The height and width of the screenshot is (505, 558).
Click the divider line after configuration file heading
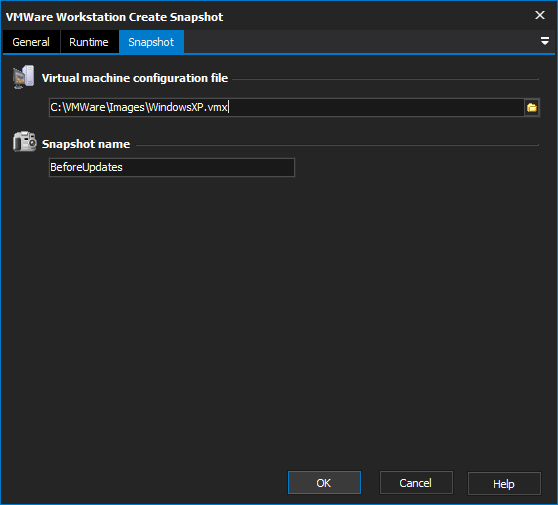point(385,79)
